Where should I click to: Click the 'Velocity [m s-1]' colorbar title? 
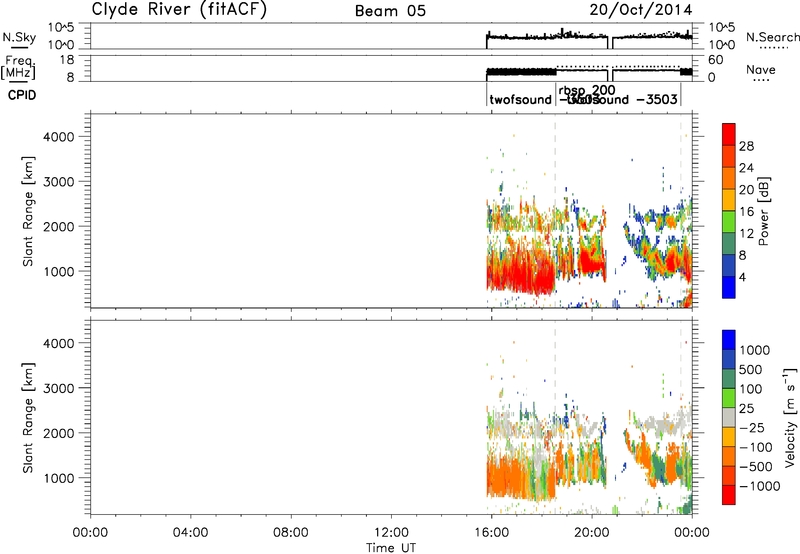(x=790, y=417)
